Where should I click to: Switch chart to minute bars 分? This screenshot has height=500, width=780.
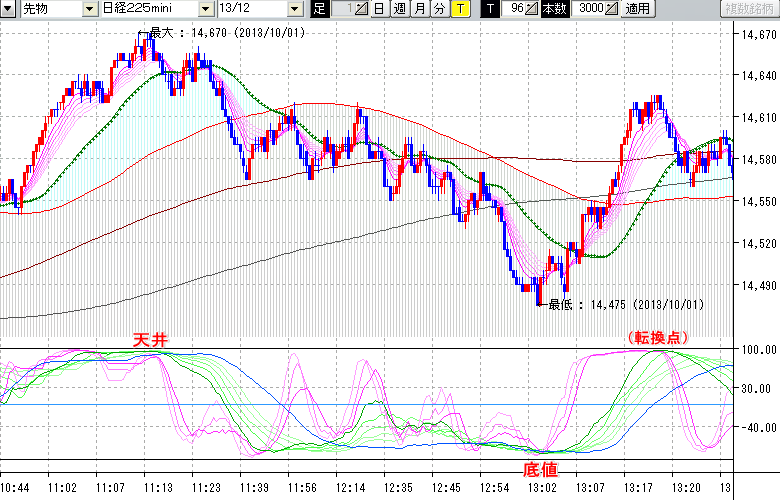(439, 9)
